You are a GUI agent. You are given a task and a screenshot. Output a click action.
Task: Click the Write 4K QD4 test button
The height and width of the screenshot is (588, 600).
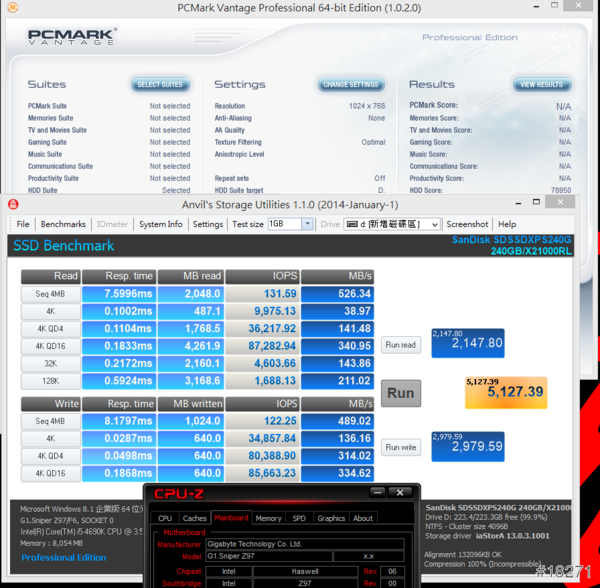click(x=51, y=456)
